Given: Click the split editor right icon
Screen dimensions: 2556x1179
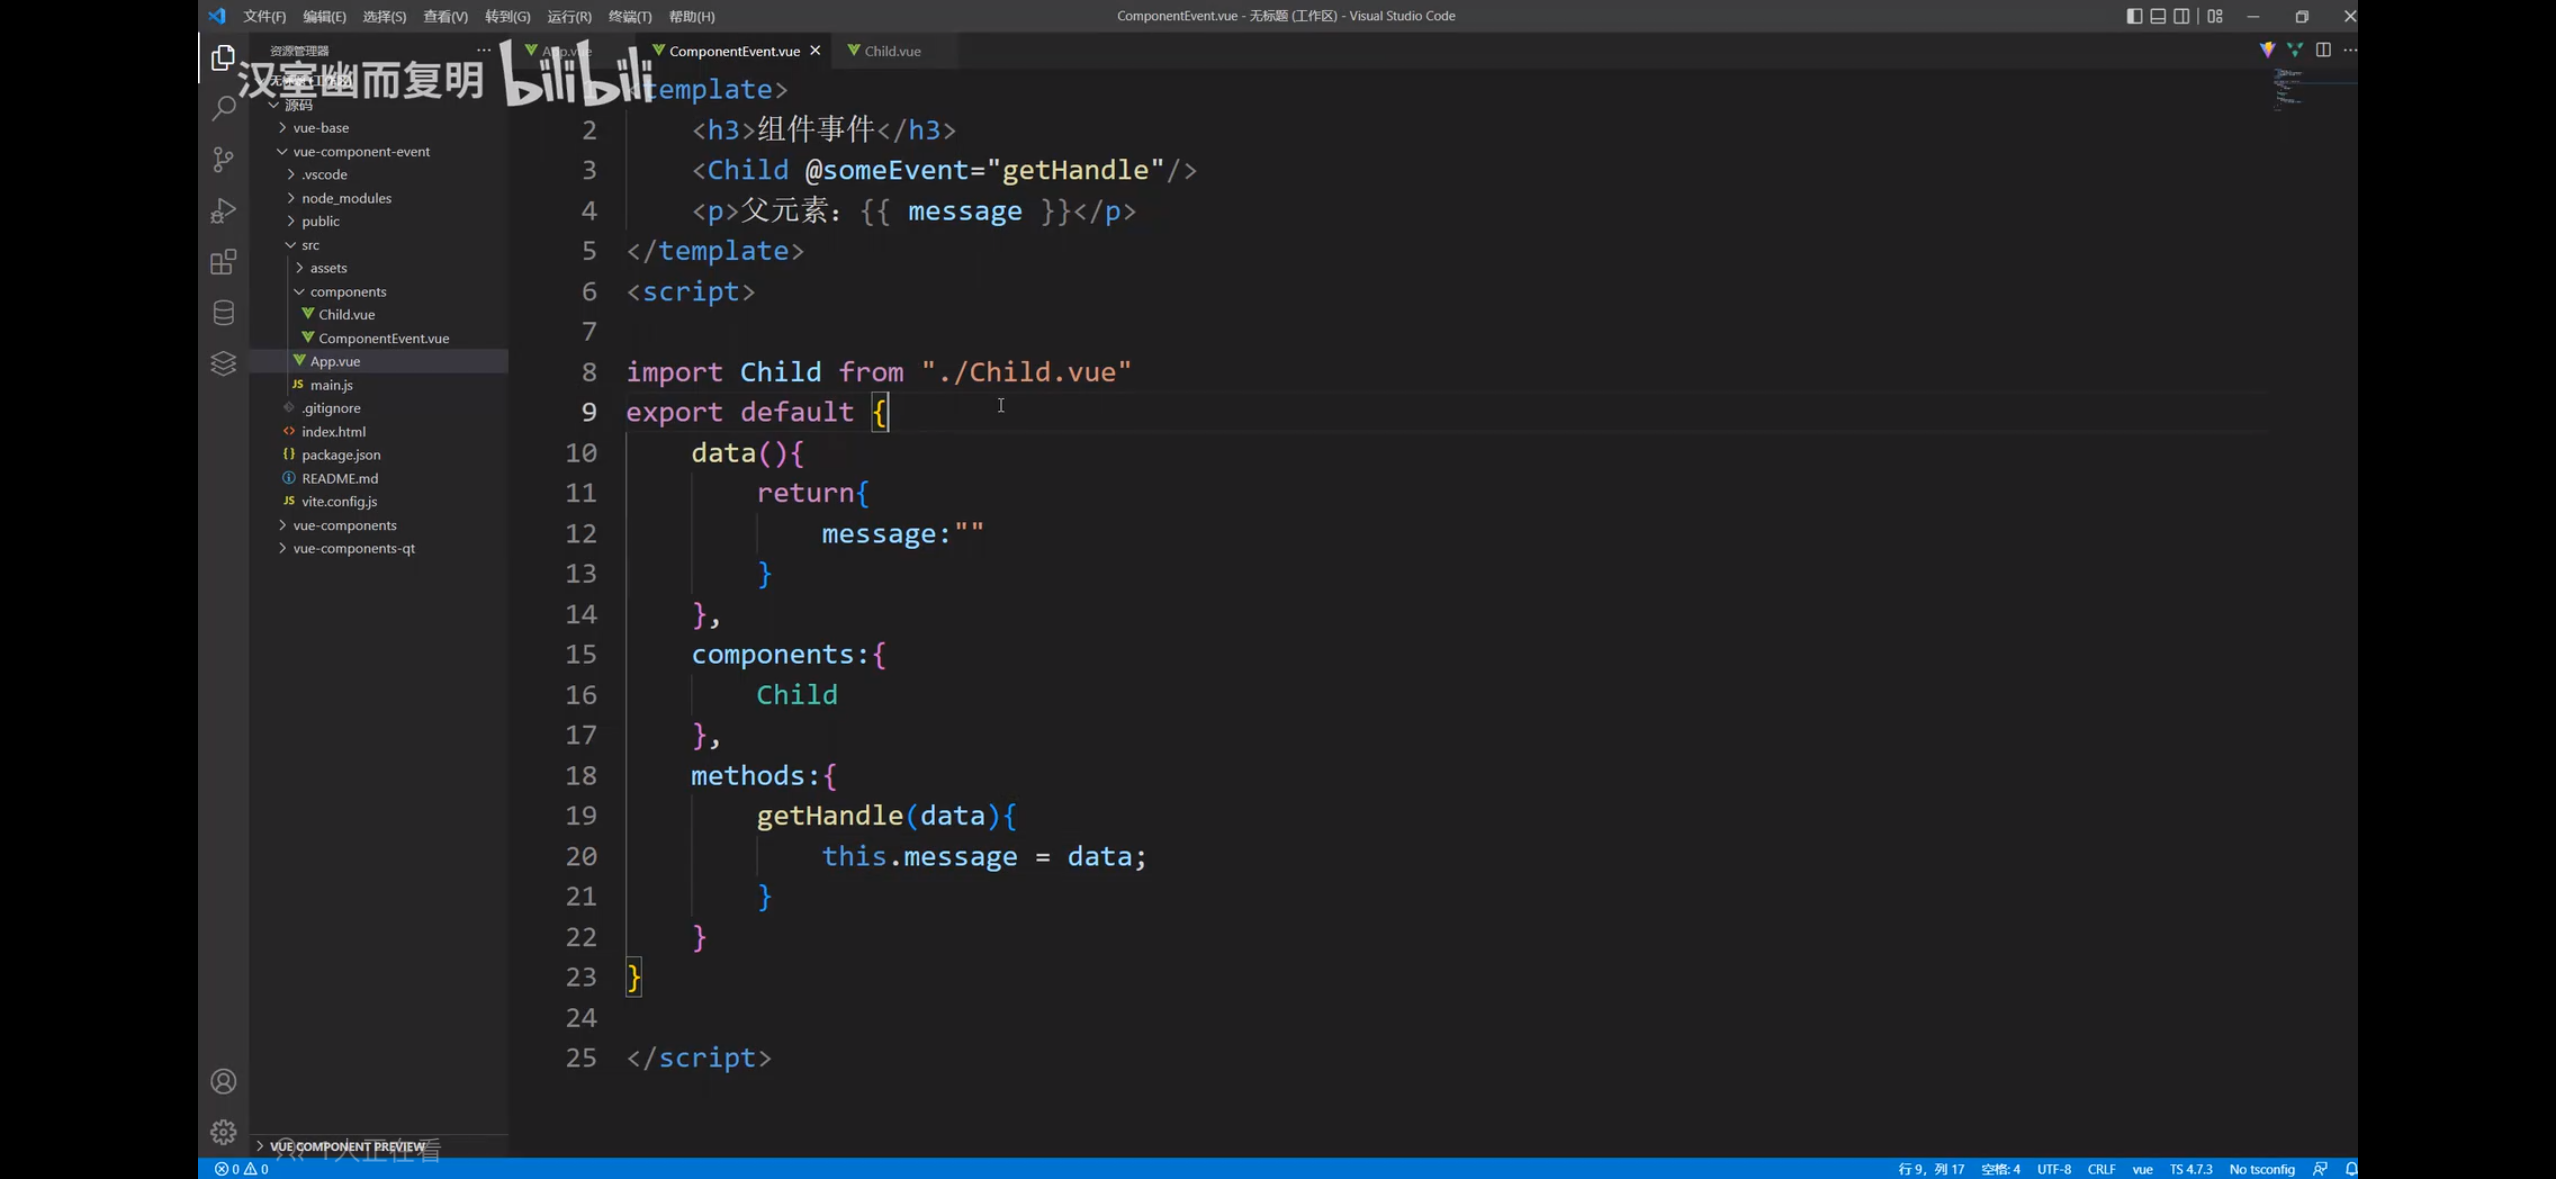Looking at the screenshot, I should click(x=2323, y=50).
